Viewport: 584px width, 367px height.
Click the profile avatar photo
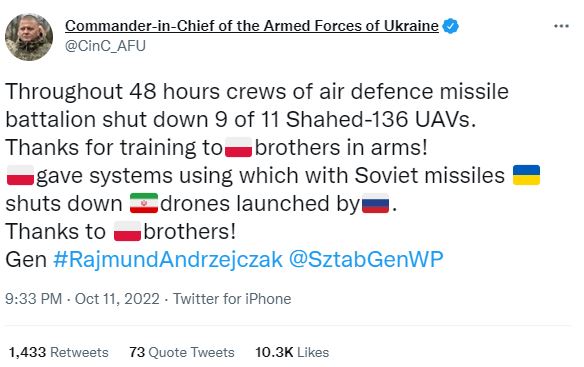(x=29, y=37)
